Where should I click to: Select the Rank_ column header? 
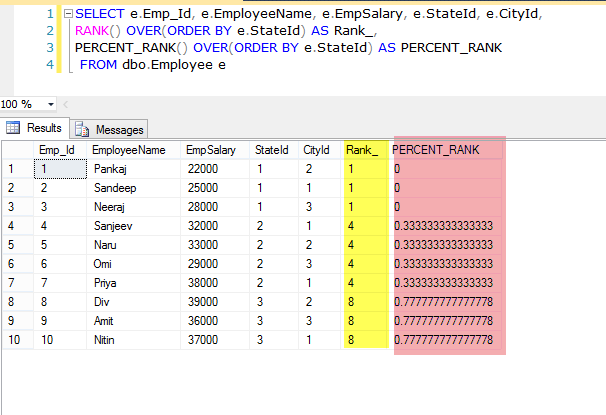[x=365, y=150]
